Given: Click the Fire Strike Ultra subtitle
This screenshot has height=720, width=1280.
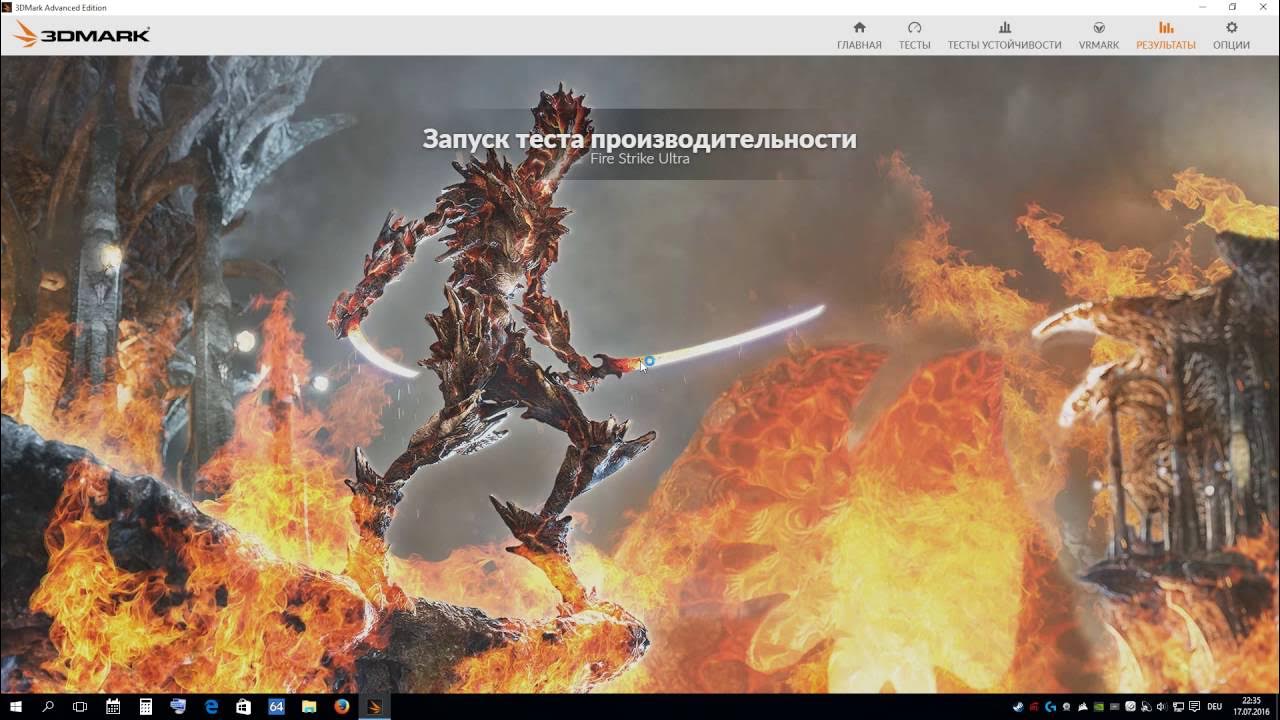Looking at the screenshot, I should [x=640, y=159].
